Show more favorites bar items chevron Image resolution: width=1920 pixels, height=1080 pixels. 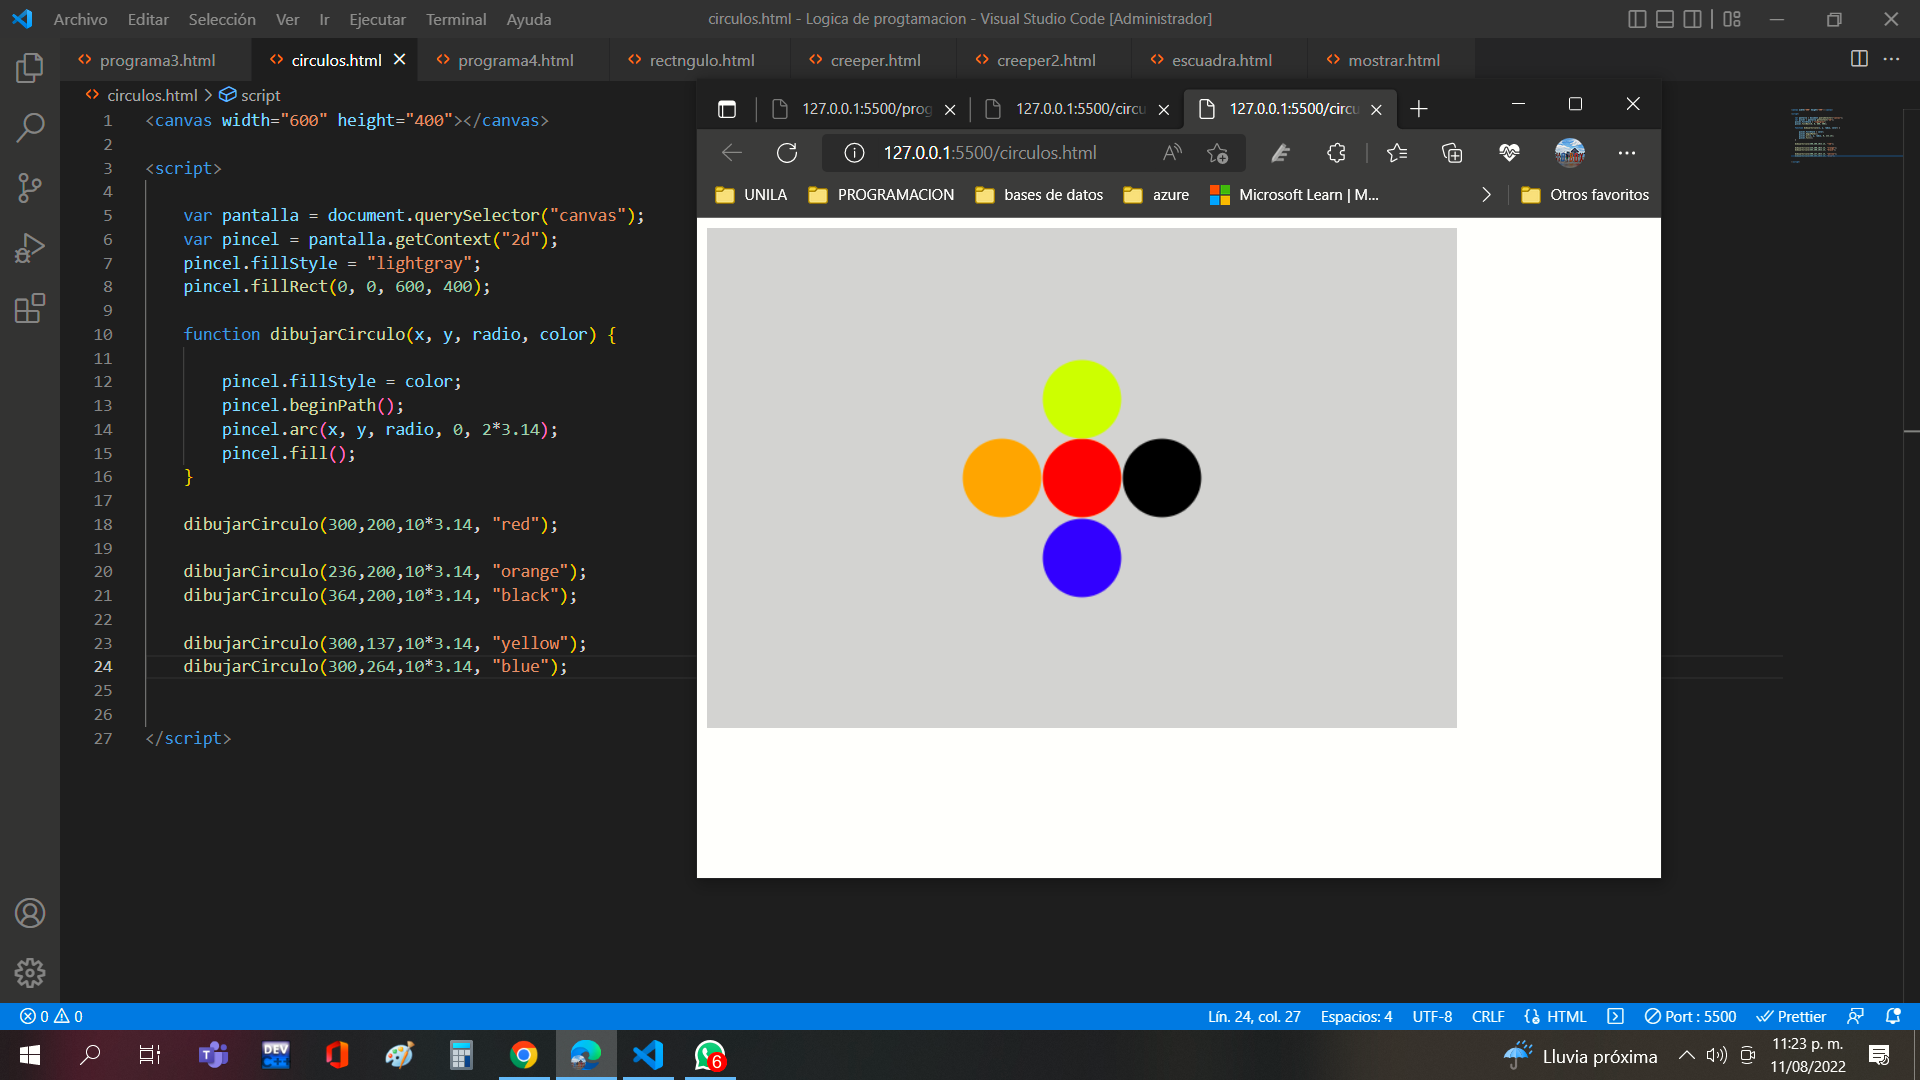[1486, 195]
